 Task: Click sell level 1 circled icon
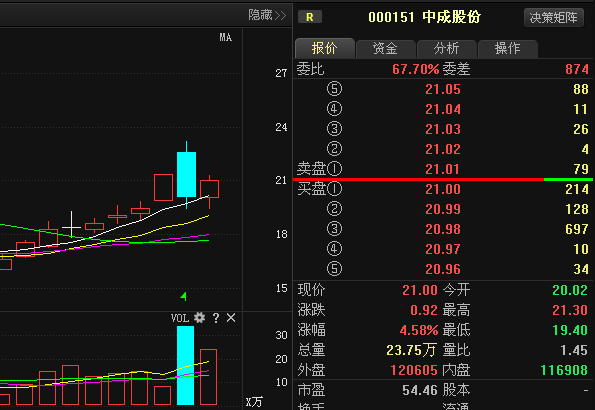pyautogui.click(x=334, y=169)
